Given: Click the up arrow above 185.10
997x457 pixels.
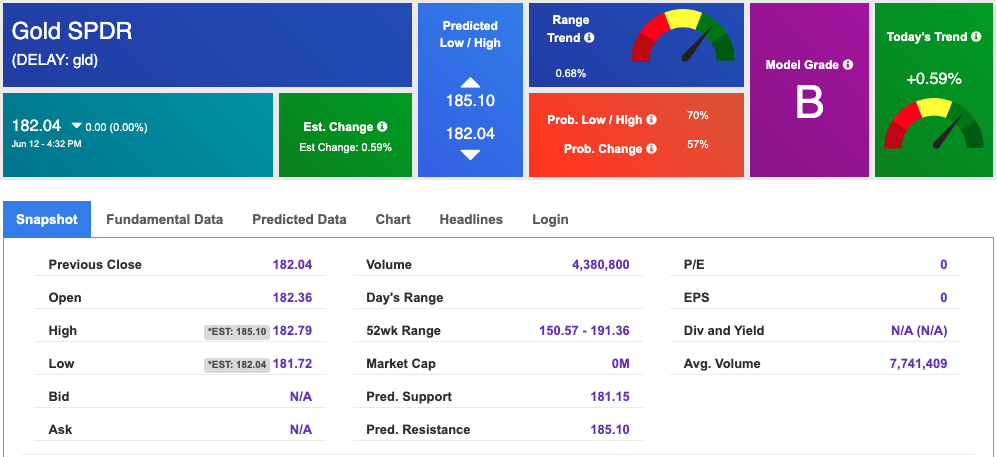Looking at the screenshot, I should pos(470,83).
